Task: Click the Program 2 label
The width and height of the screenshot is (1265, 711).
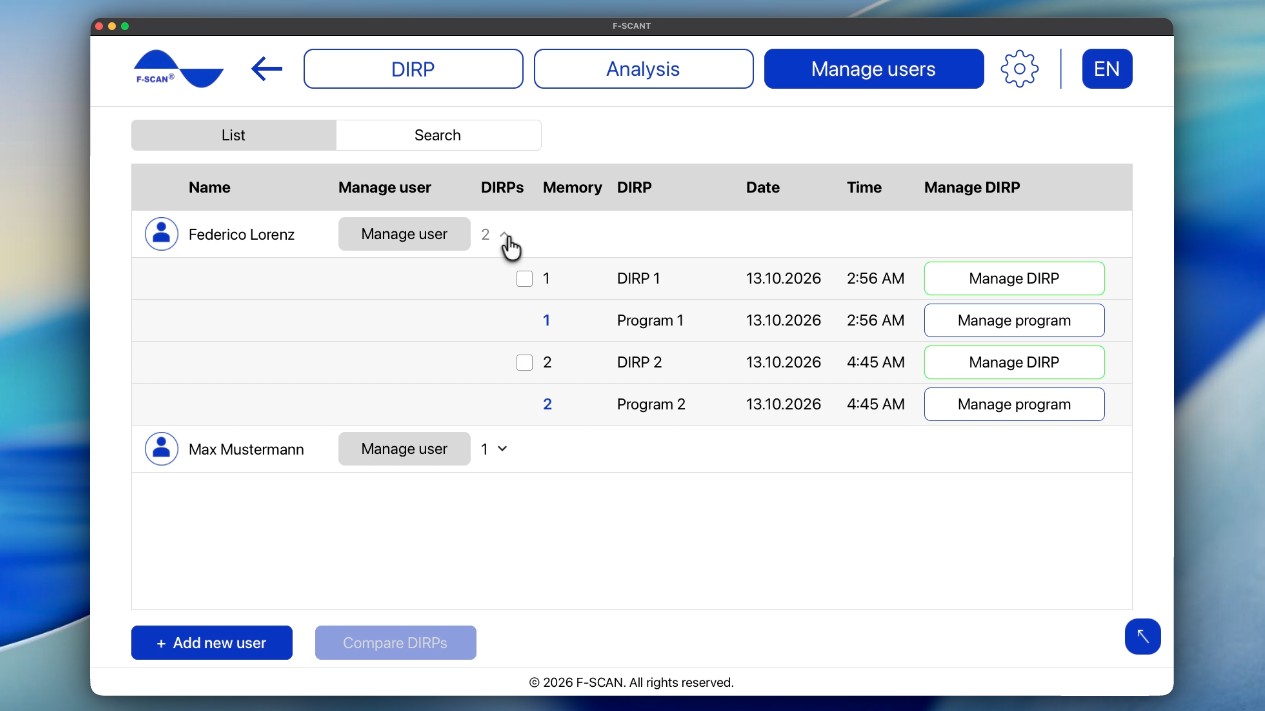Action: (651, 405)
